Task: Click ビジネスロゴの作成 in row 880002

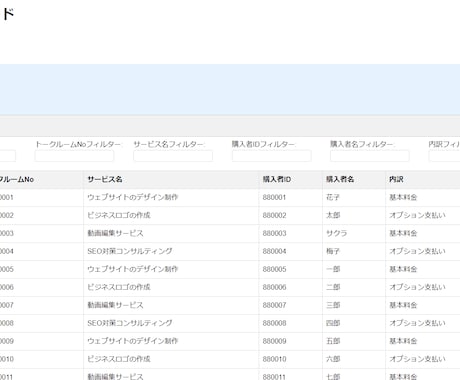Action: [119, 215]
